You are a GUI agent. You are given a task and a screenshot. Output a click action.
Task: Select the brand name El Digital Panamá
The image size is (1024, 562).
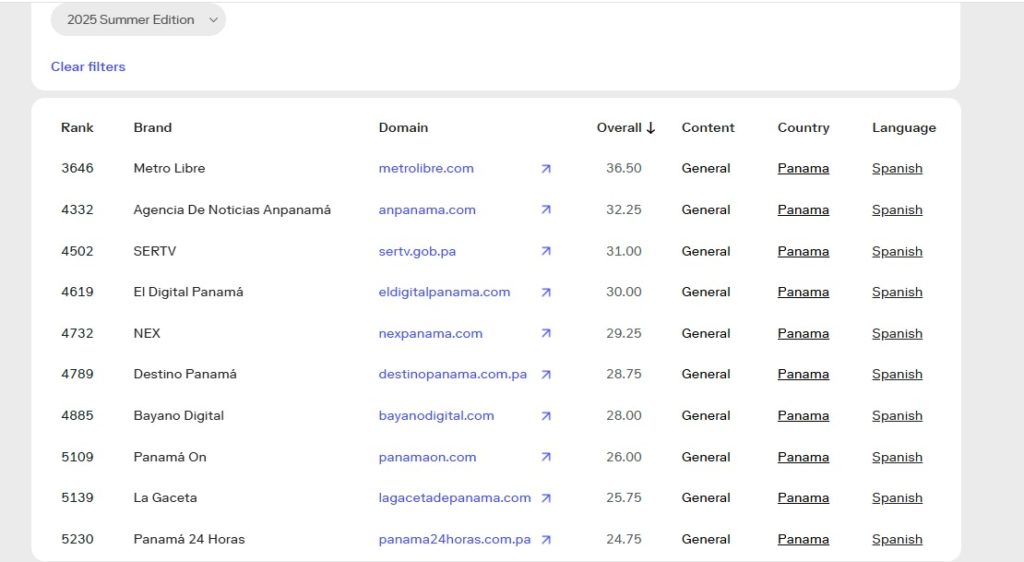188,292
